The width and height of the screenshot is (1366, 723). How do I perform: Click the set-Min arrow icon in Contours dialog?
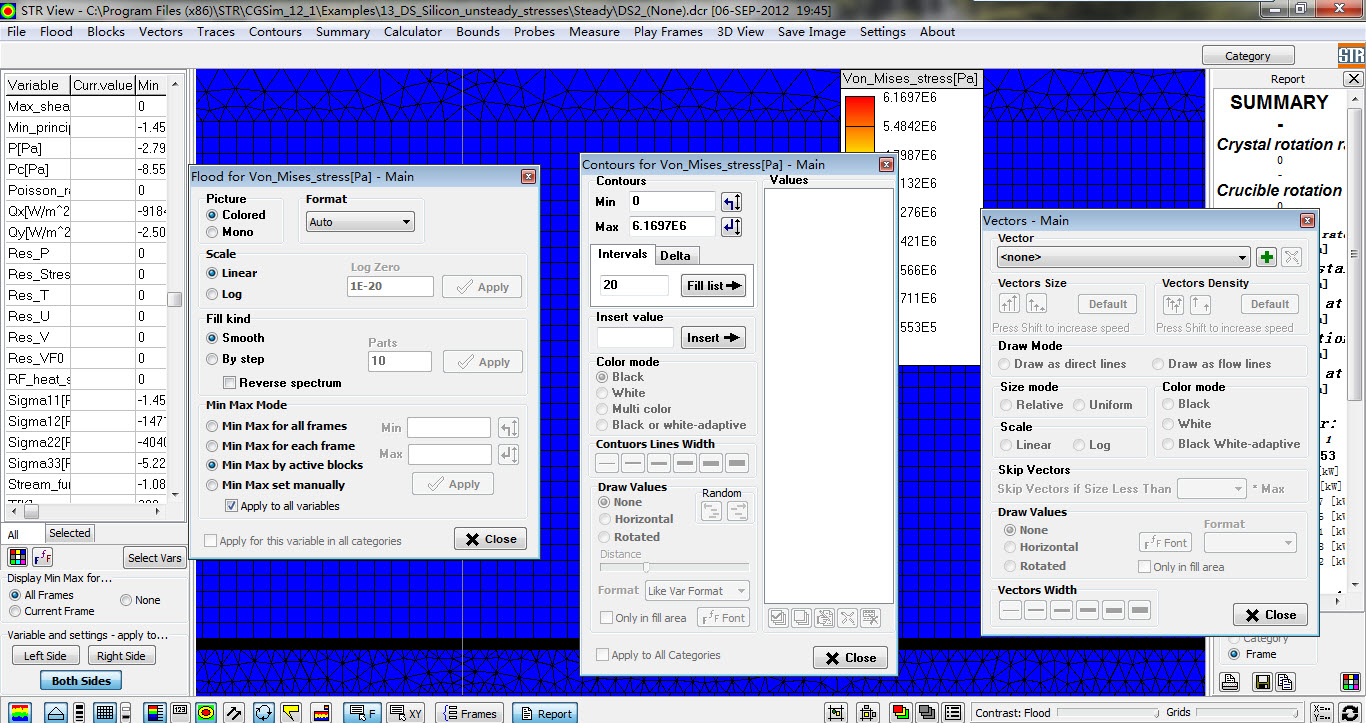coord(732,202)
